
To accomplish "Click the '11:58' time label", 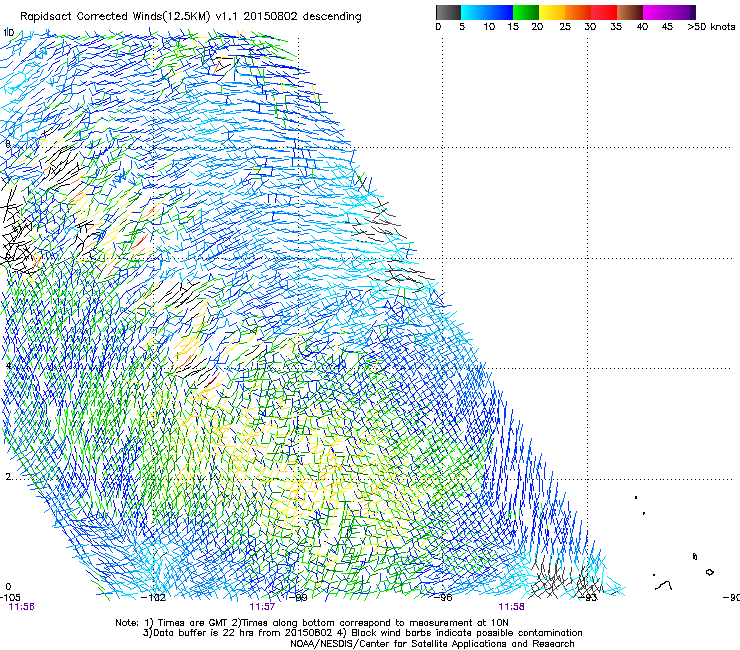I will point(512,607).
